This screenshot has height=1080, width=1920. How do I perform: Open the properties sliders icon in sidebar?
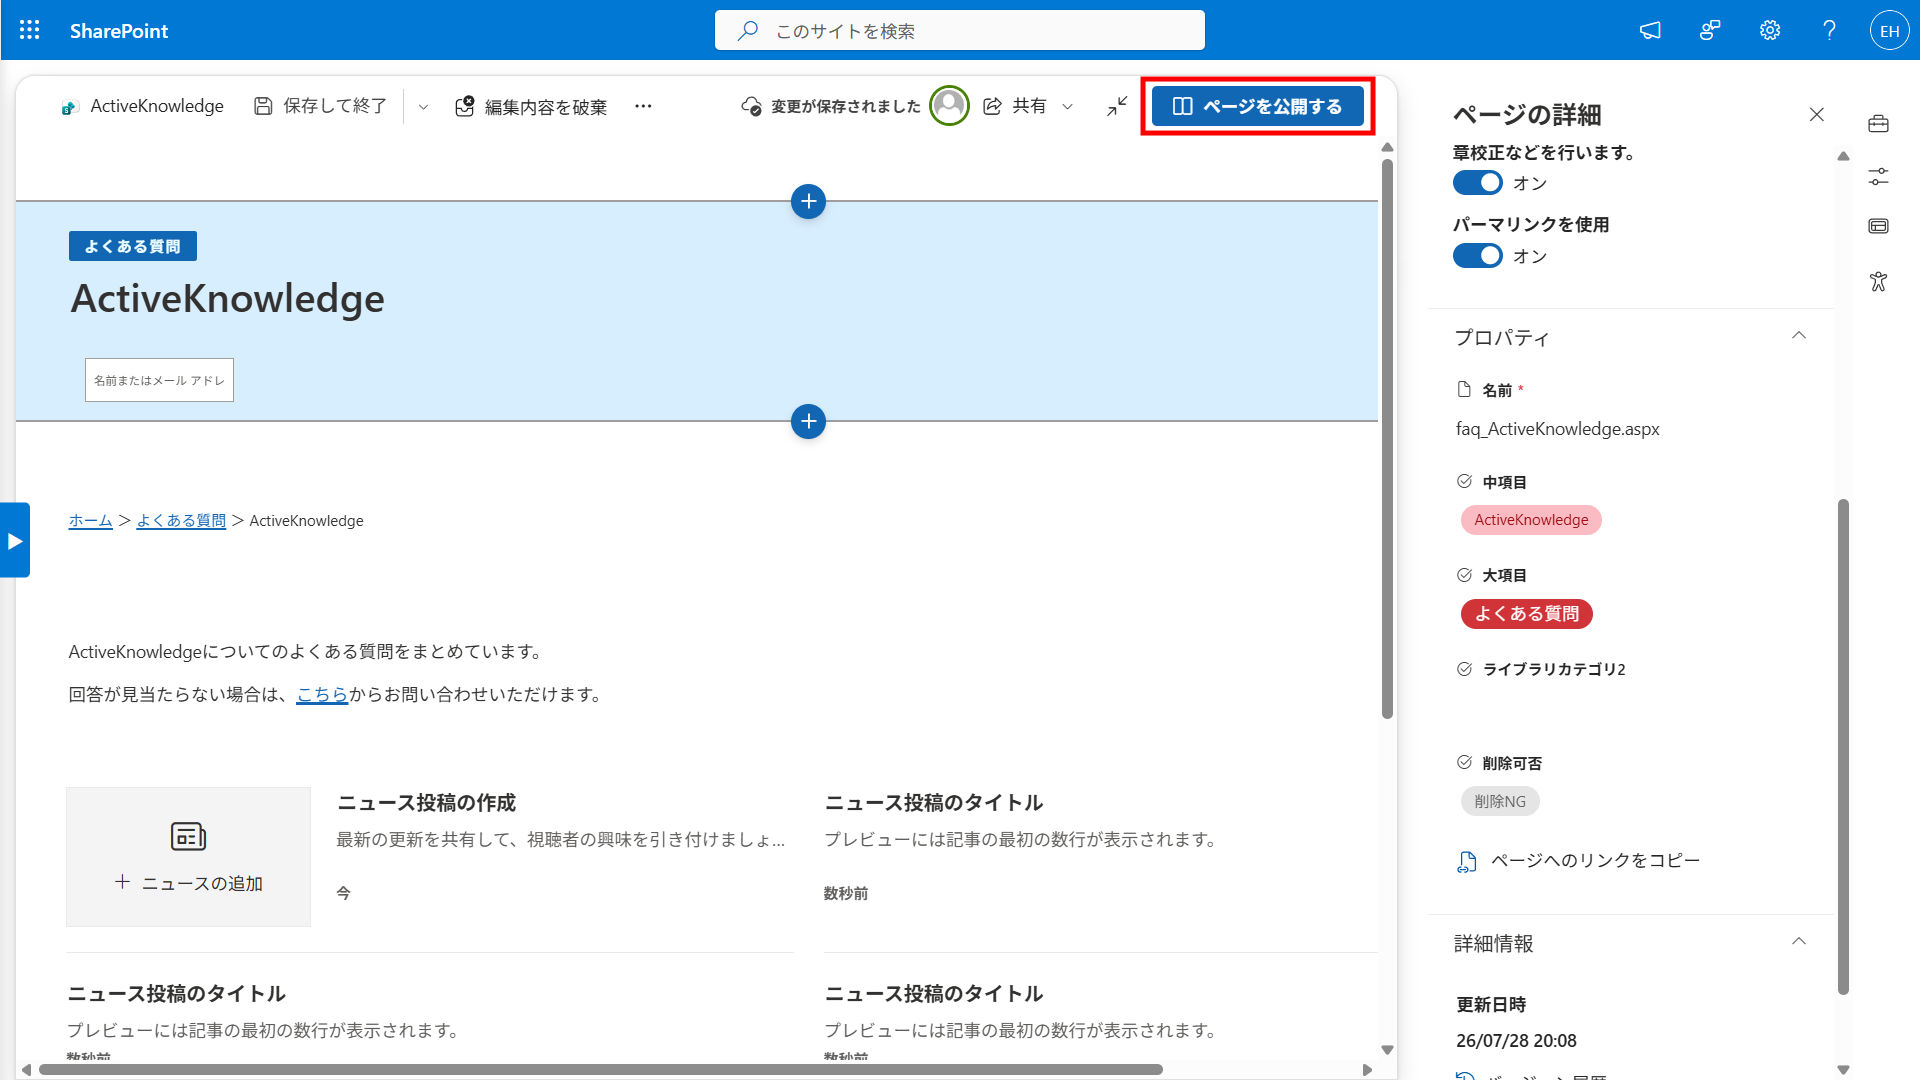pos(1878,176)
